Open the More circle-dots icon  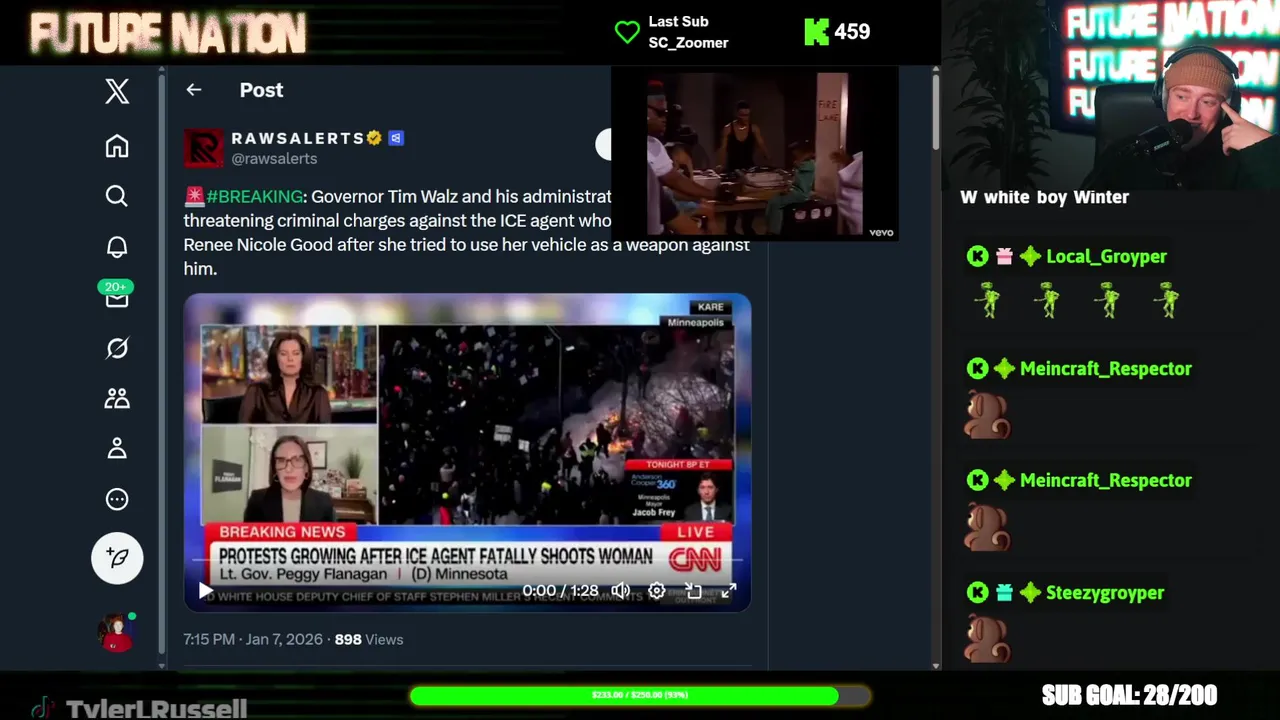click(117, 499)
